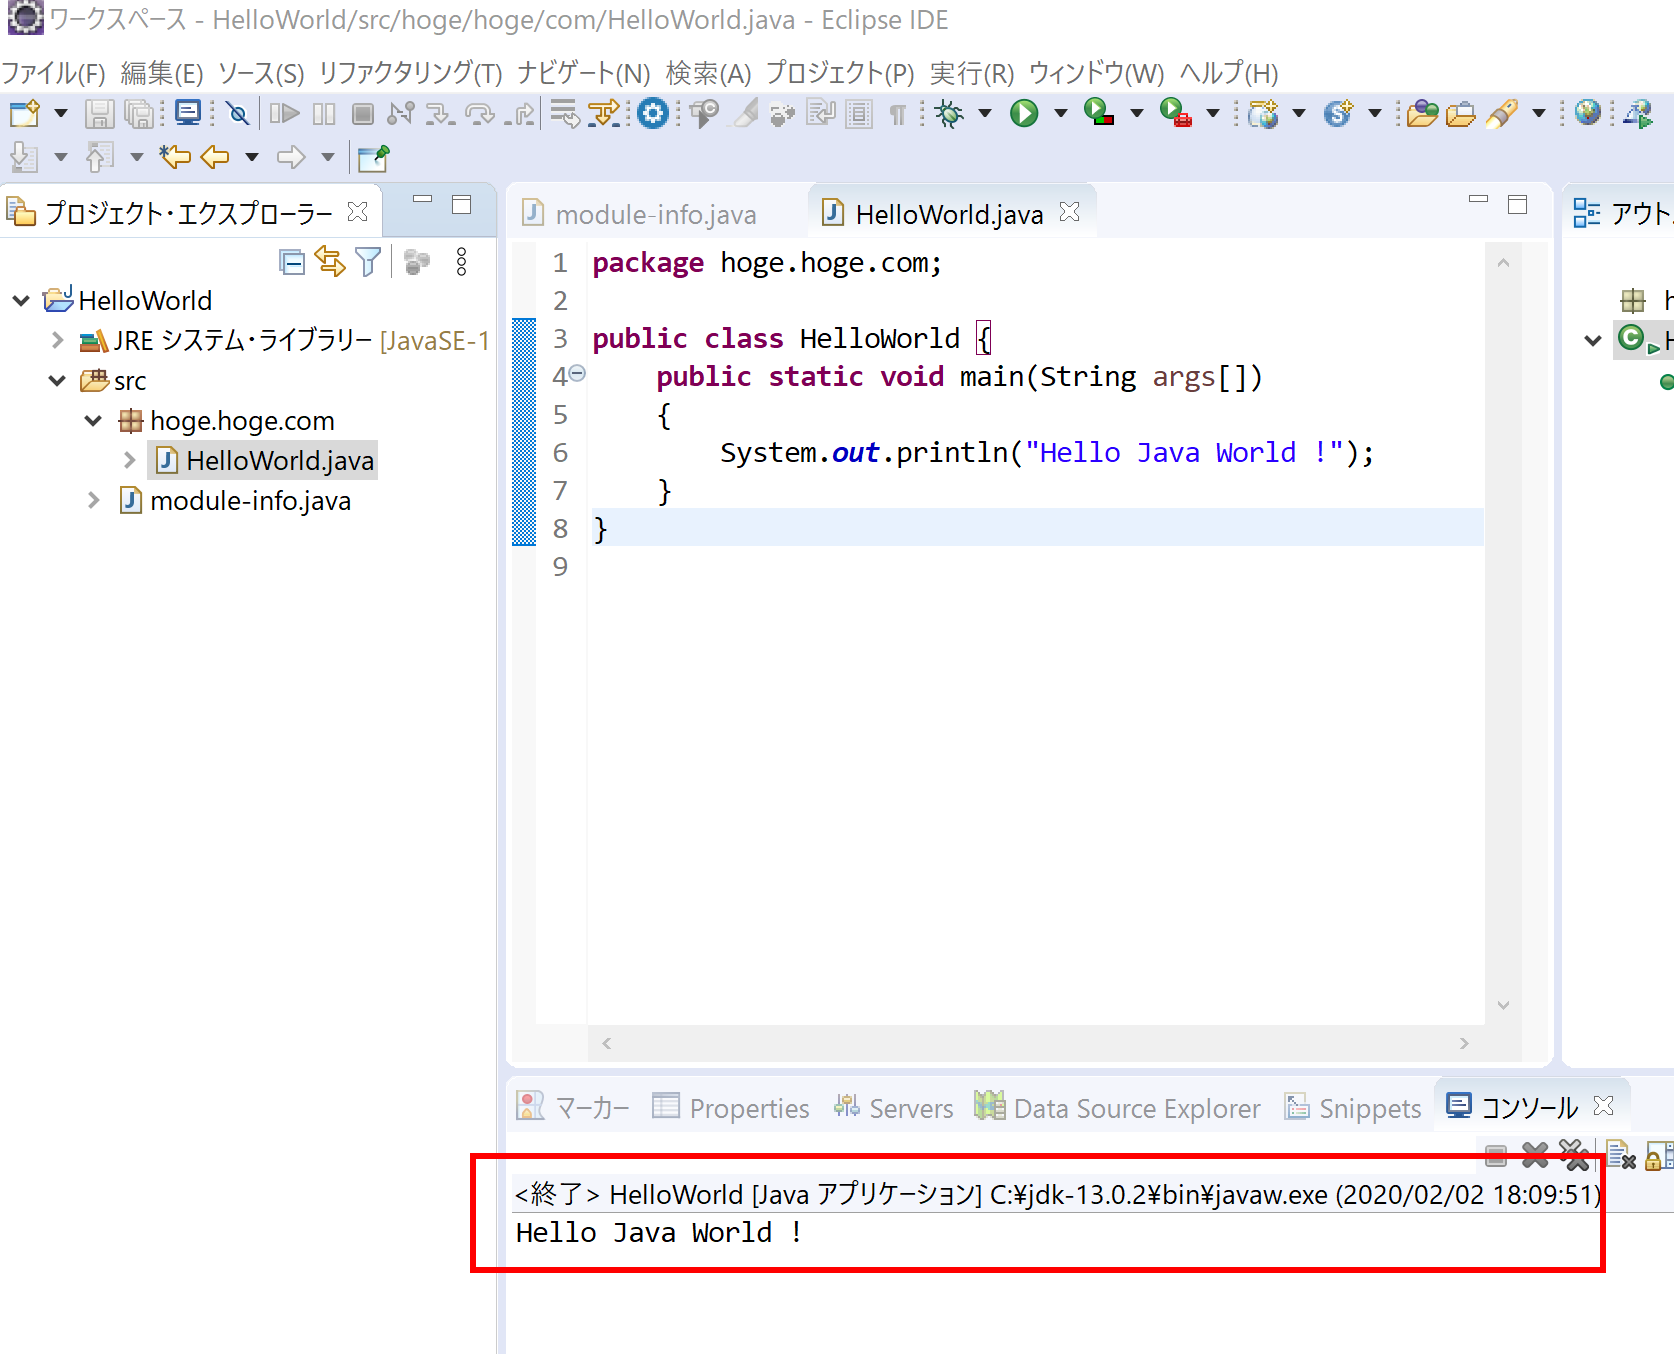Expand HelloWorld.java tree node
Screen dimensions: 1674x1354
129,460
